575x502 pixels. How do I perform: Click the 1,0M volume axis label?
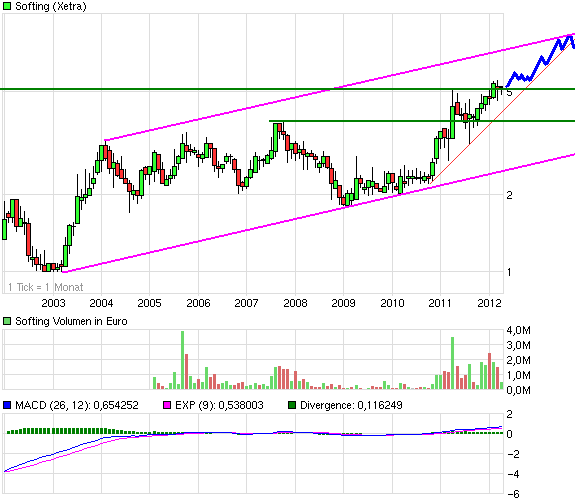point(519,375)
